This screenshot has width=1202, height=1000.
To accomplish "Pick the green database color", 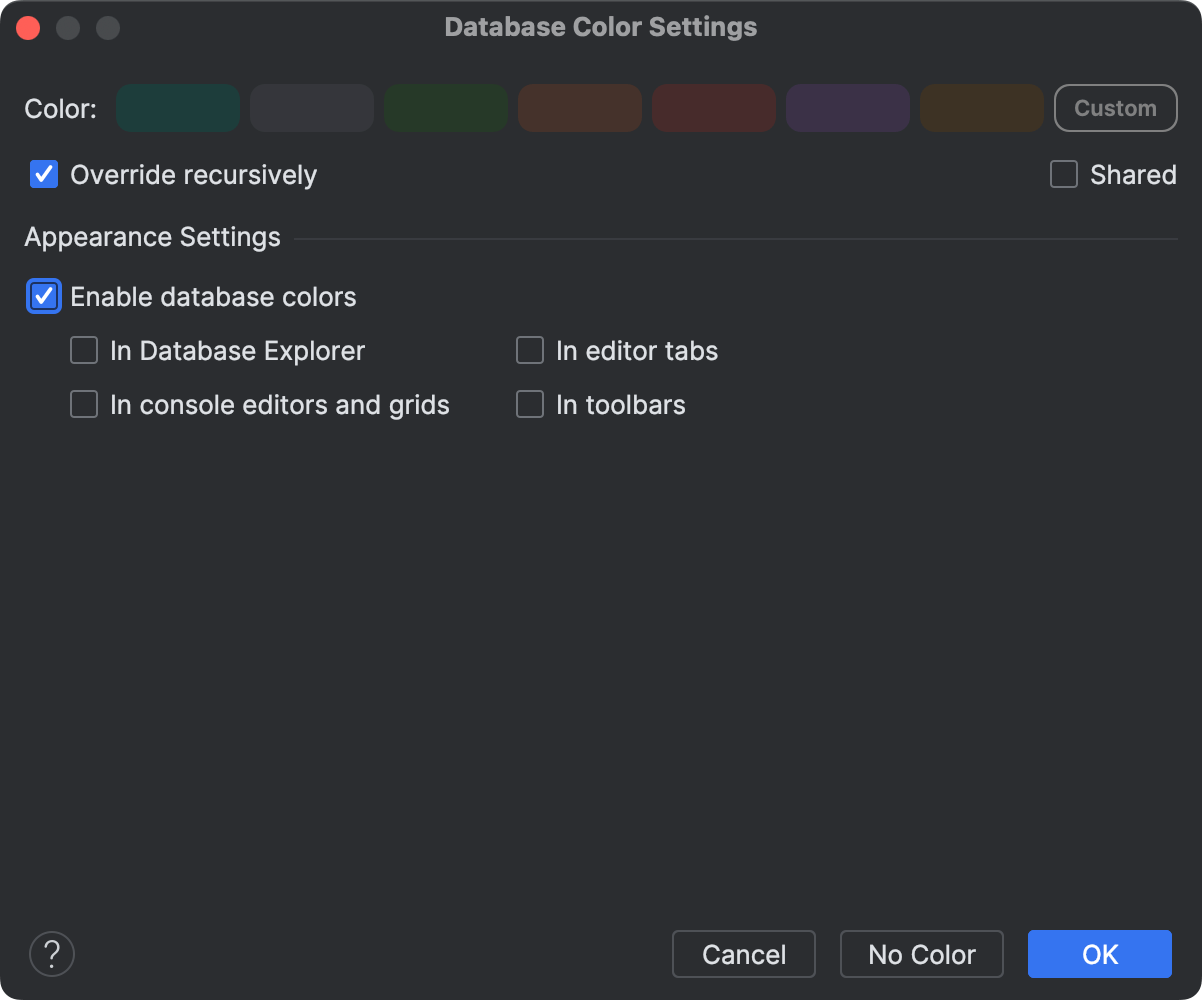I will click(x=445, y=108).
